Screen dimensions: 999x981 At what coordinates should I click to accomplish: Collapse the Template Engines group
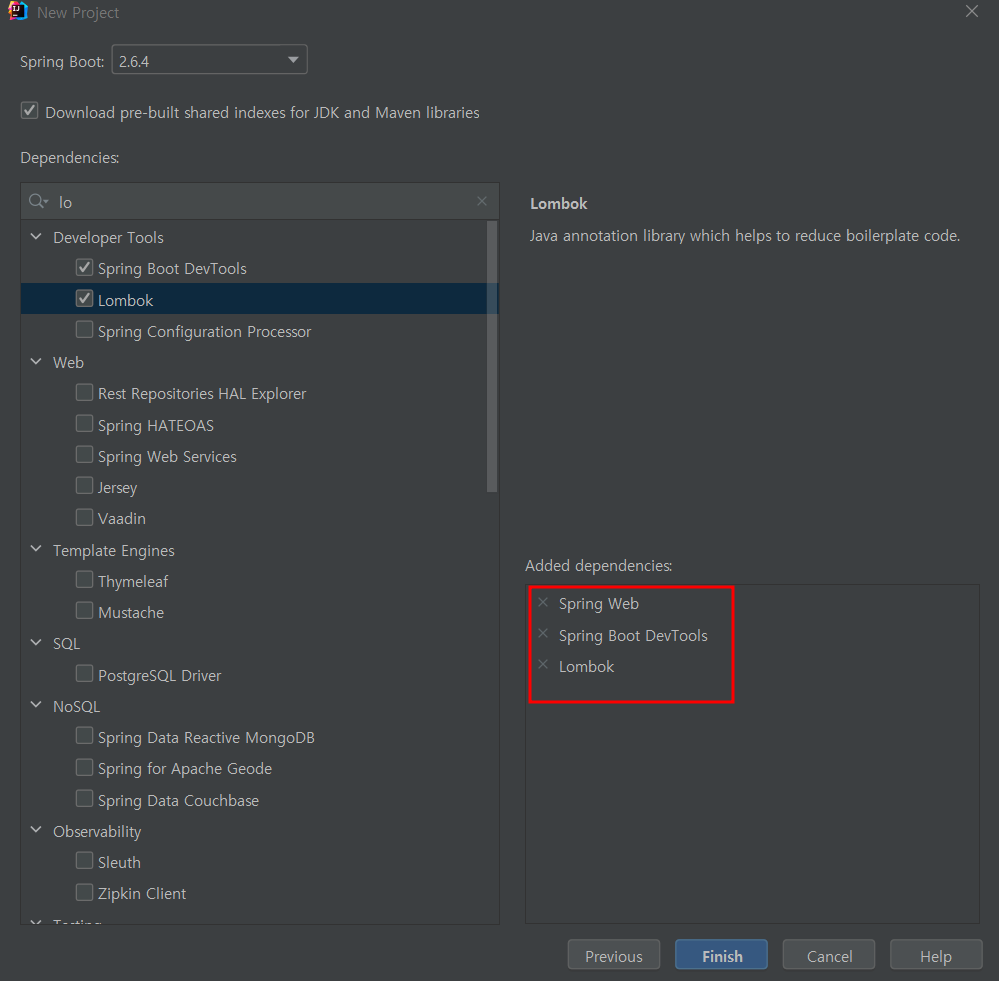click(36, 549)
